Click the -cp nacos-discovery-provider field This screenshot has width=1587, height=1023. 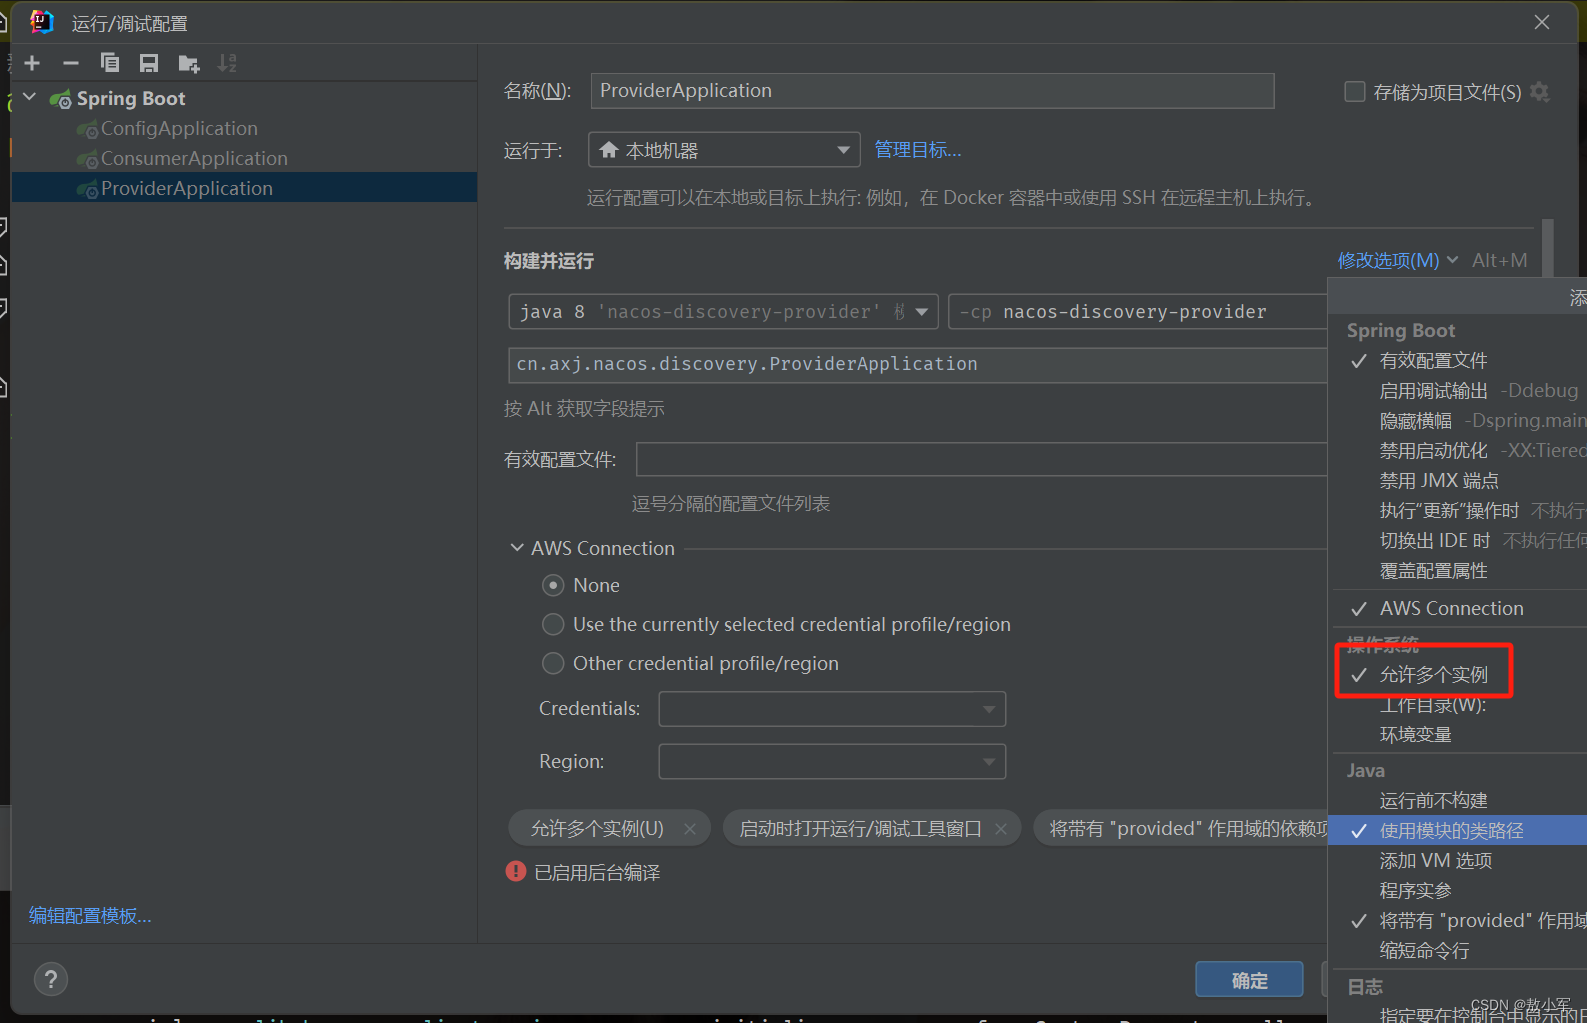coord(1138,312)
